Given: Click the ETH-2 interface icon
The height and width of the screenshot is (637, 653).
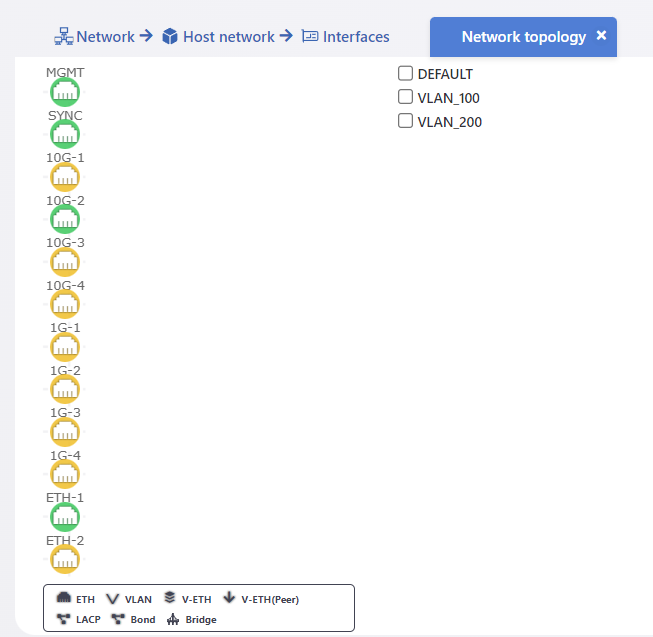Looking at the screenshot, I should coord(65,559).
